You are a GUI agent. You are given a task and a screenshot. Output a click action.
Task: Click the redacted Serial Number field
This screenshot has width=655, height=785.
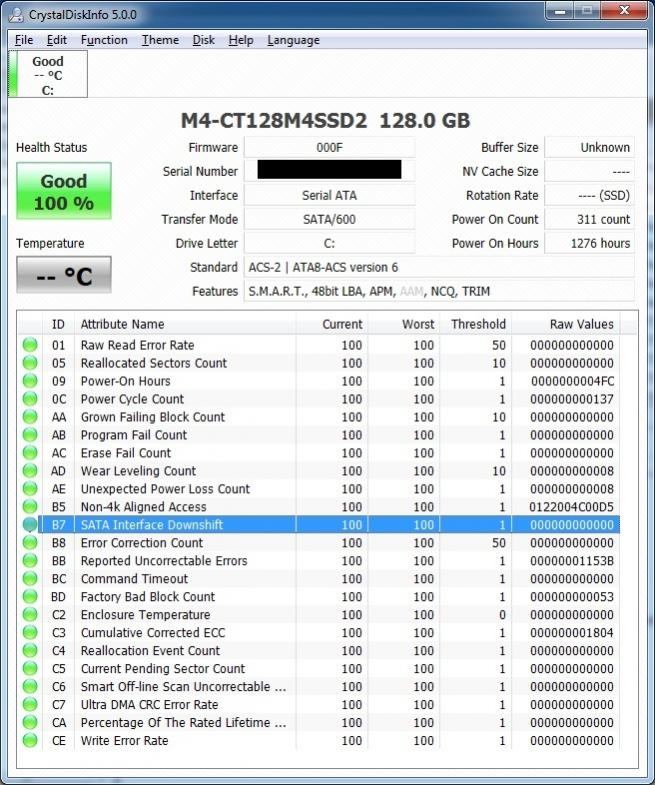point(330,171)
